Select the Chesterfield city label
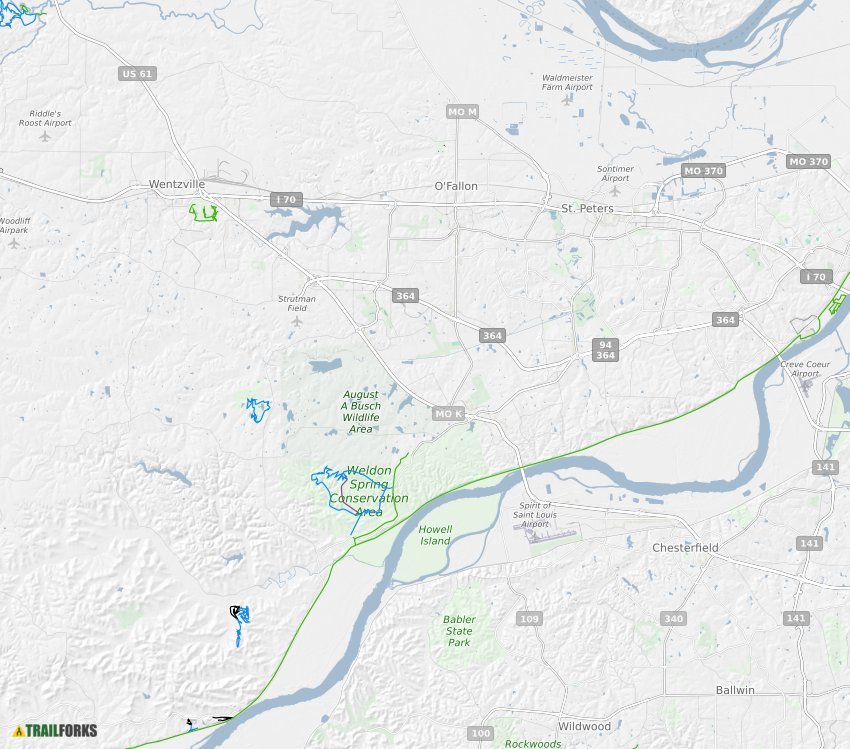 (685, 548)
